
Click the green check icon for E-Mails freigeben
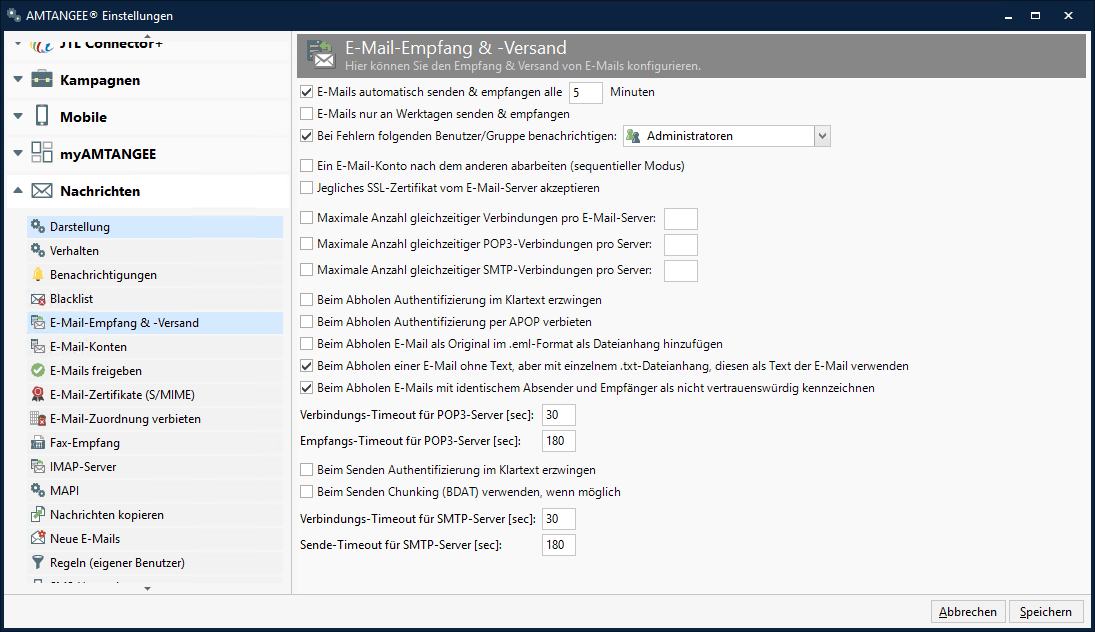pos(38,370)
